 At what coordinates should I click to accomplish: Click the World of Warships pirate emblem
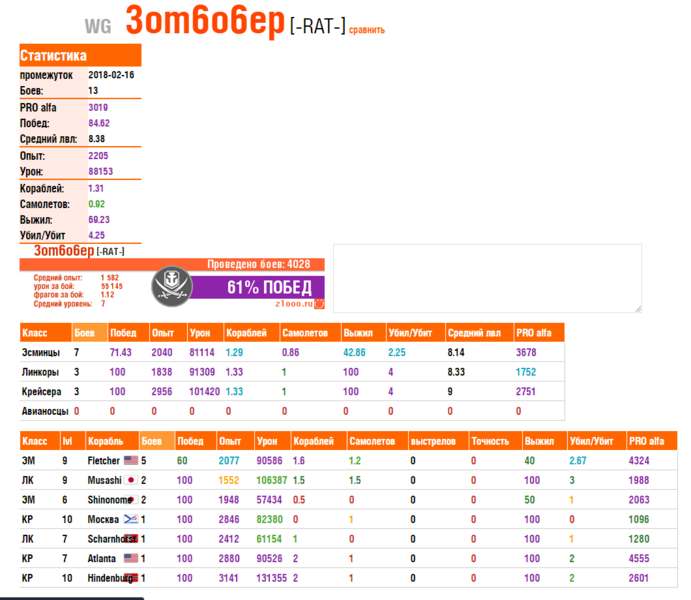pos(172,286)
